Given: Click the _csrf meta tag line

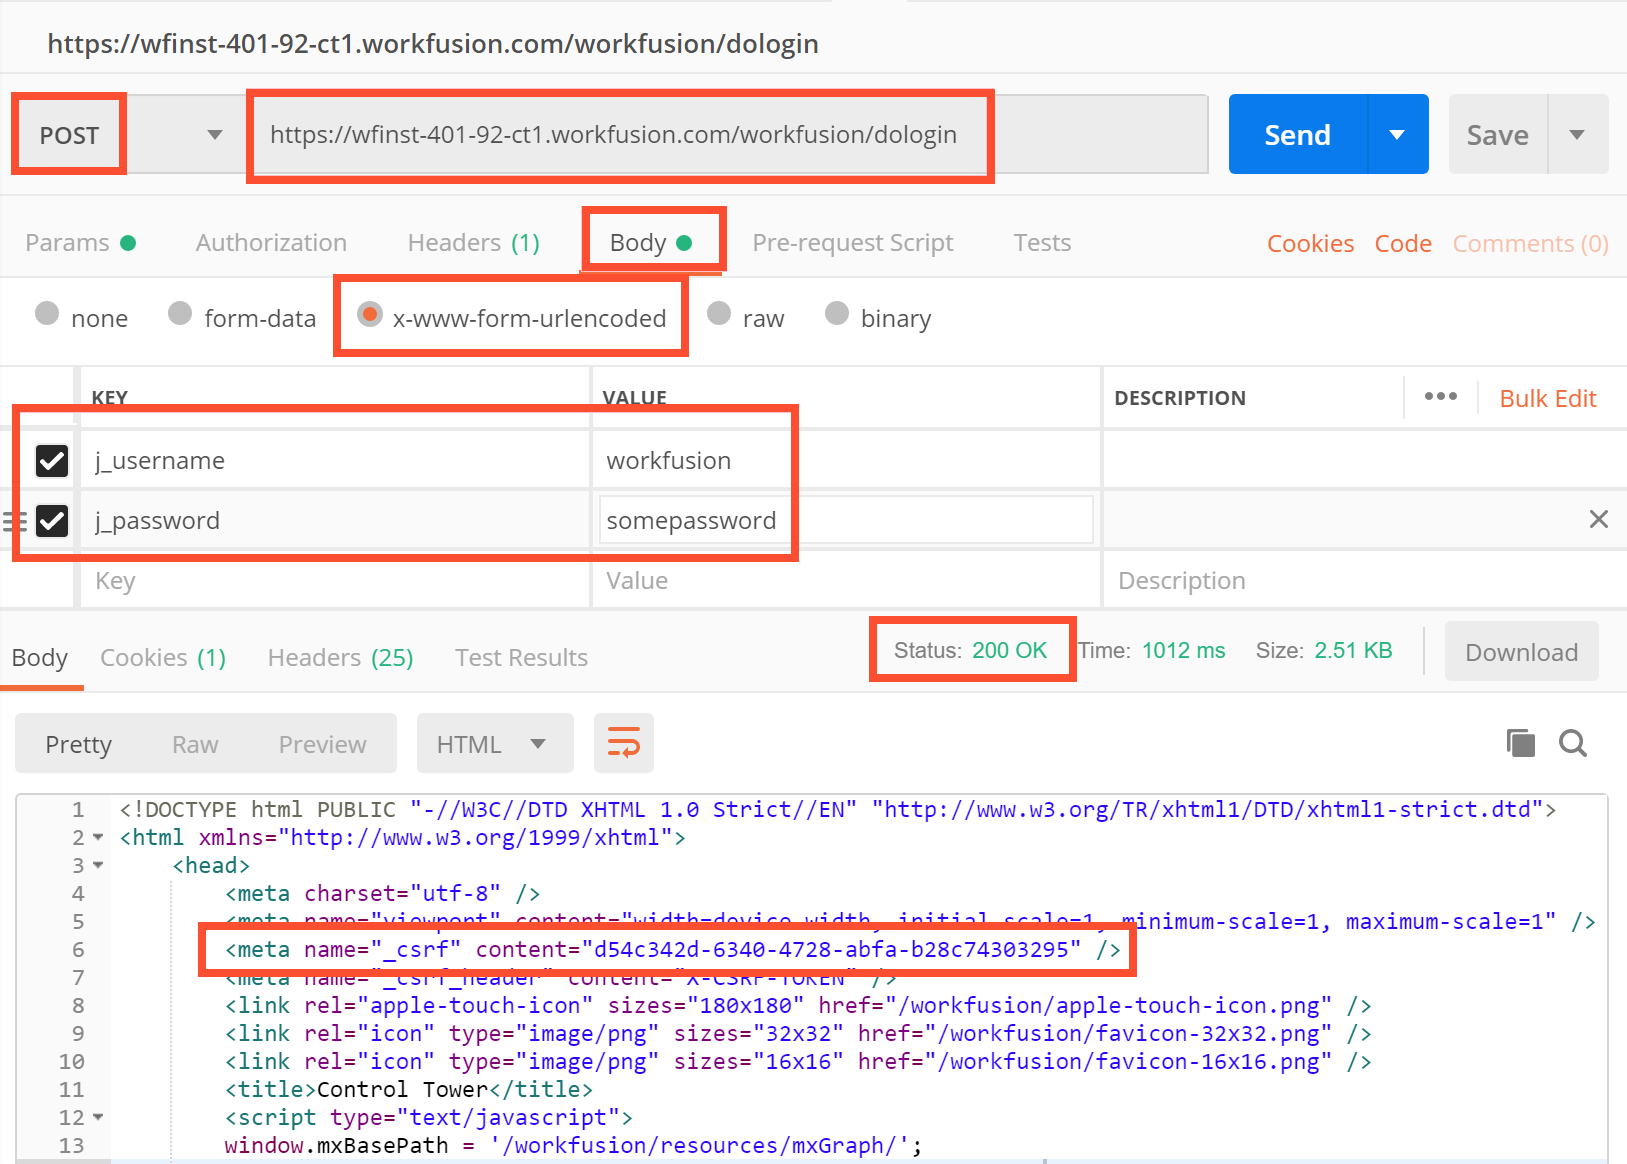Looking at the screenshot, I should coord(672,949).
